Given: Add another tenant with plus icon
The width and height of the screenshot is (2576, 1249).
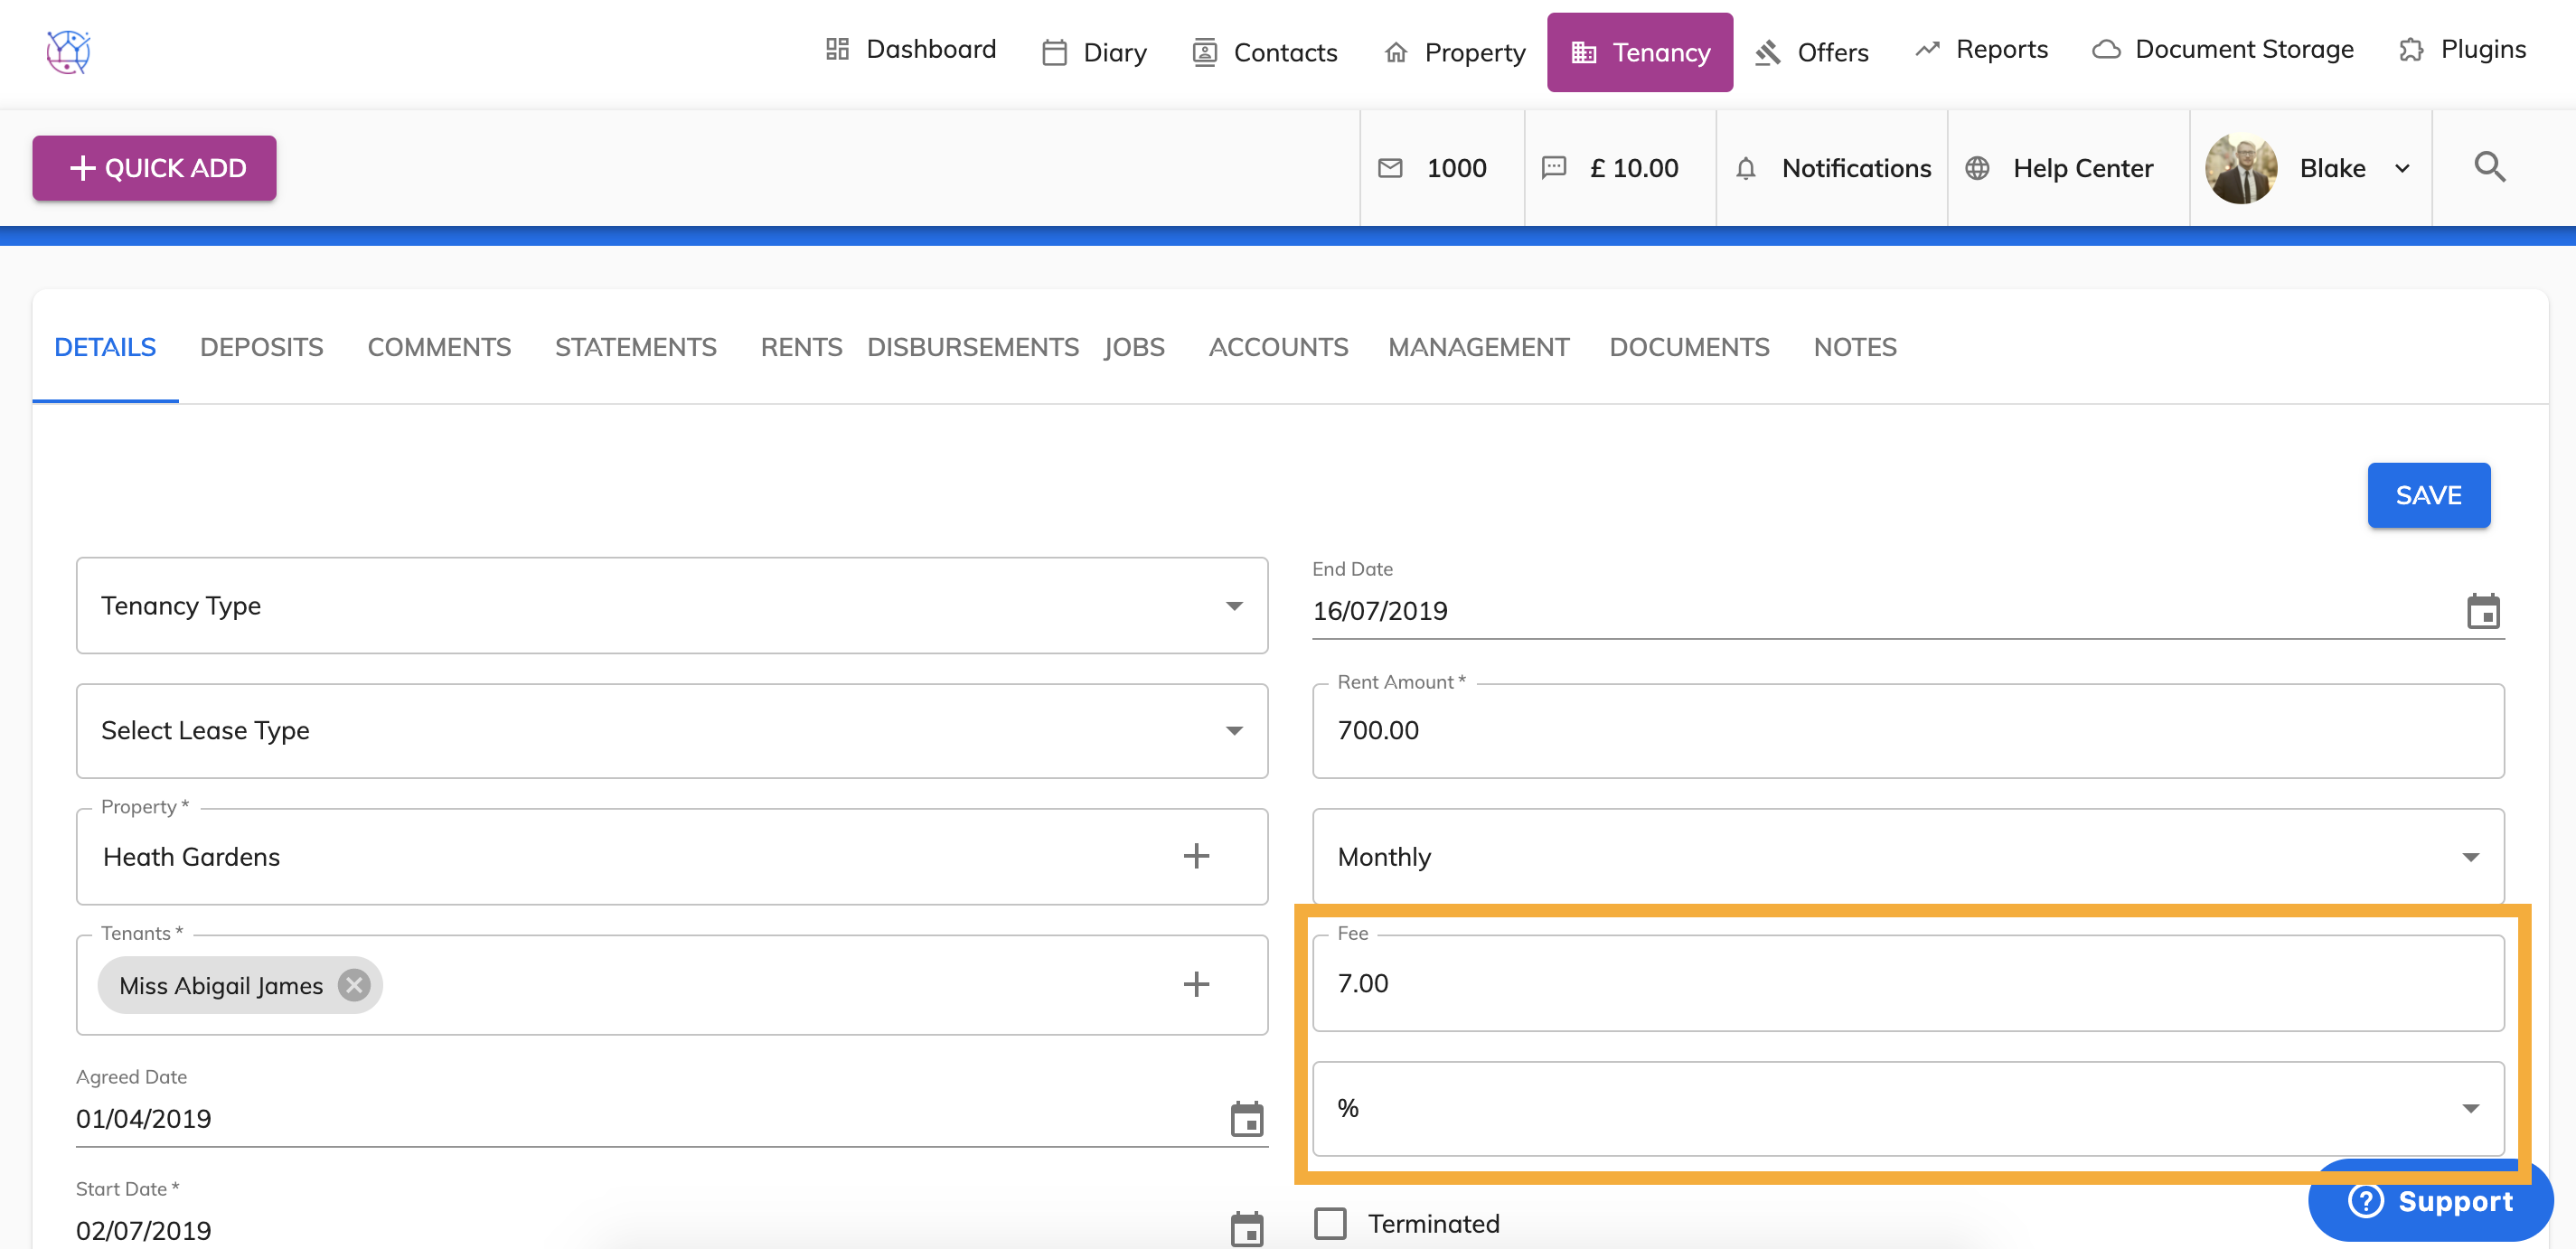Looking at the screenshot, I should (1196, 984).
